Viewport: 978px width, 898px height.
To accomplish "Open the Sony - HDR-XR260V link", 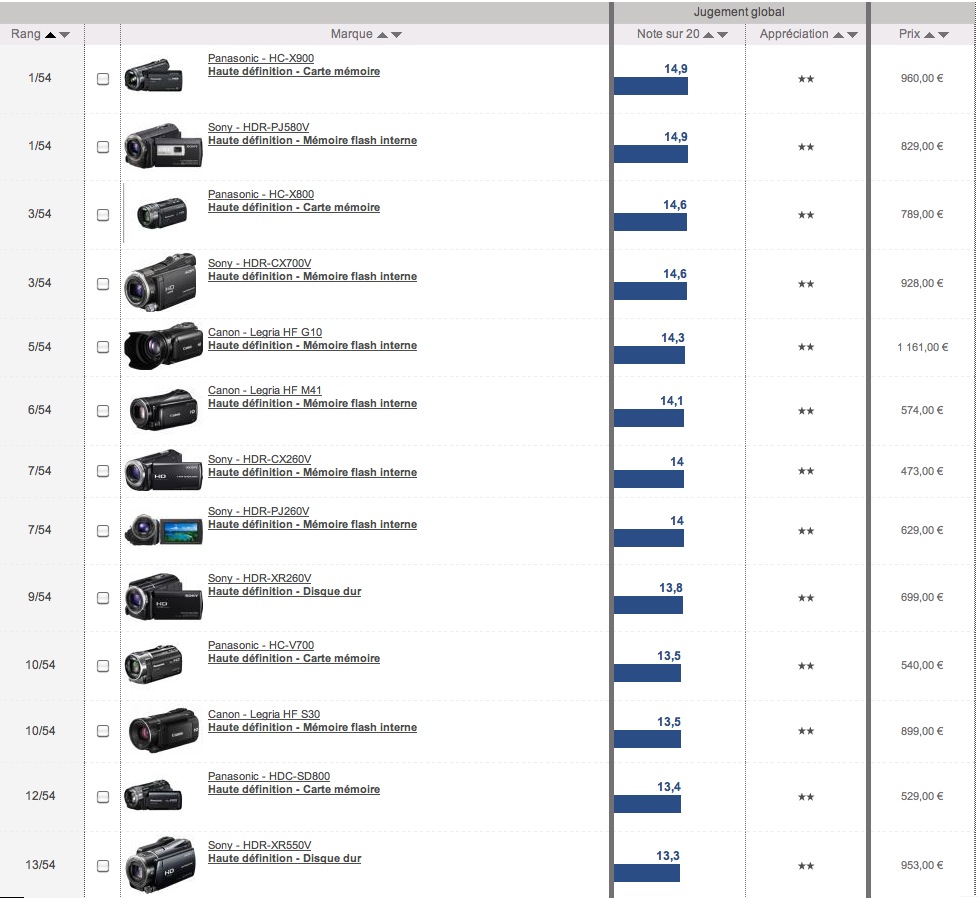I will [259, 578].
